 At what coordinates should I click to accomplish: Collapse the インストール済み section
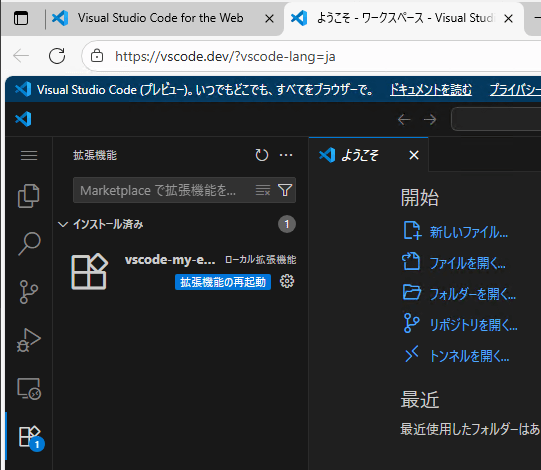(63, 224)
